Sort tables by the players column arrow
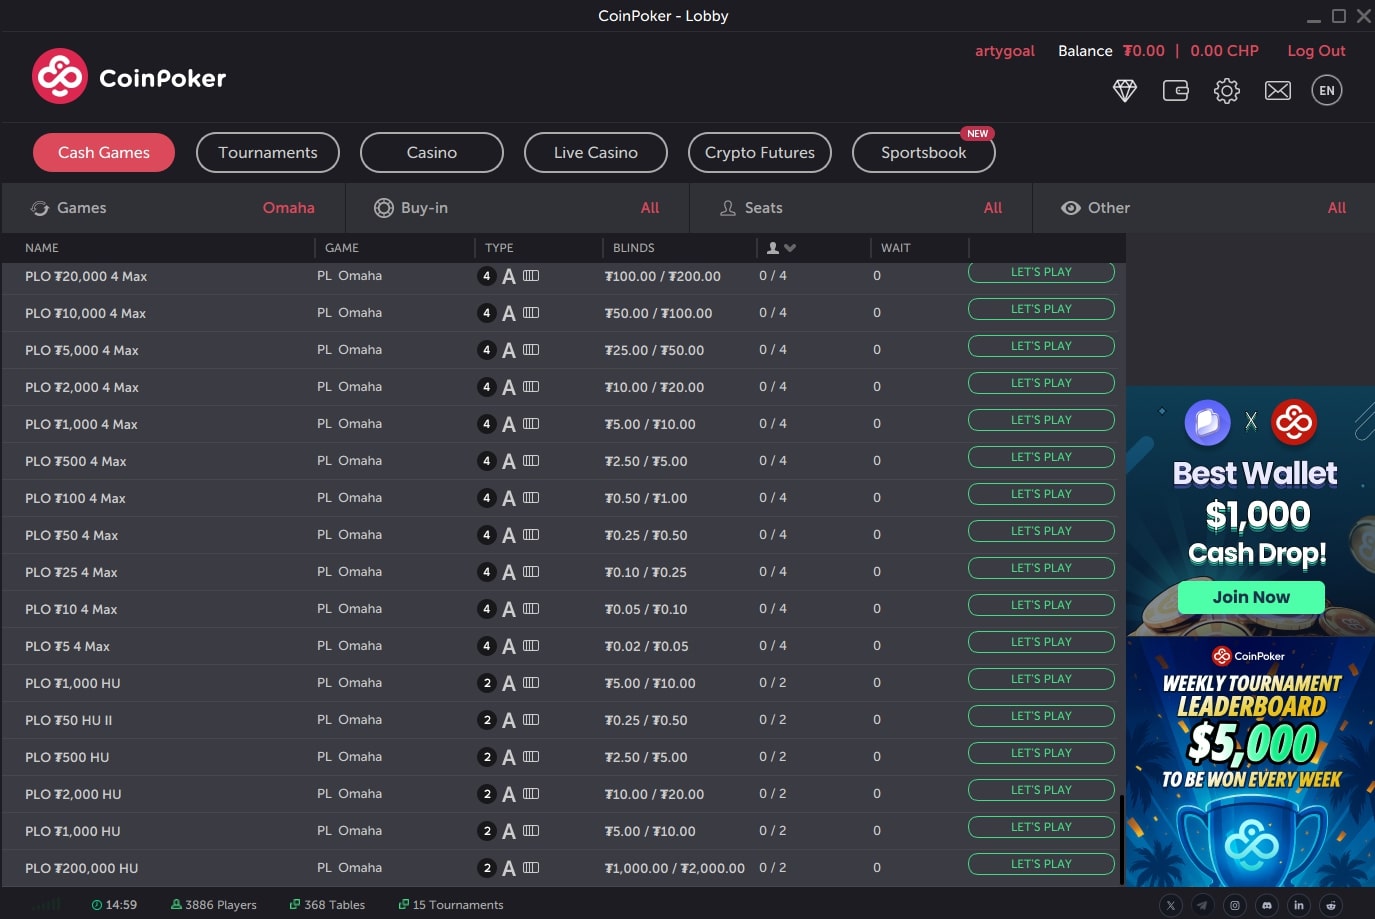1375x919 pixels. click(x=782, y=248)
